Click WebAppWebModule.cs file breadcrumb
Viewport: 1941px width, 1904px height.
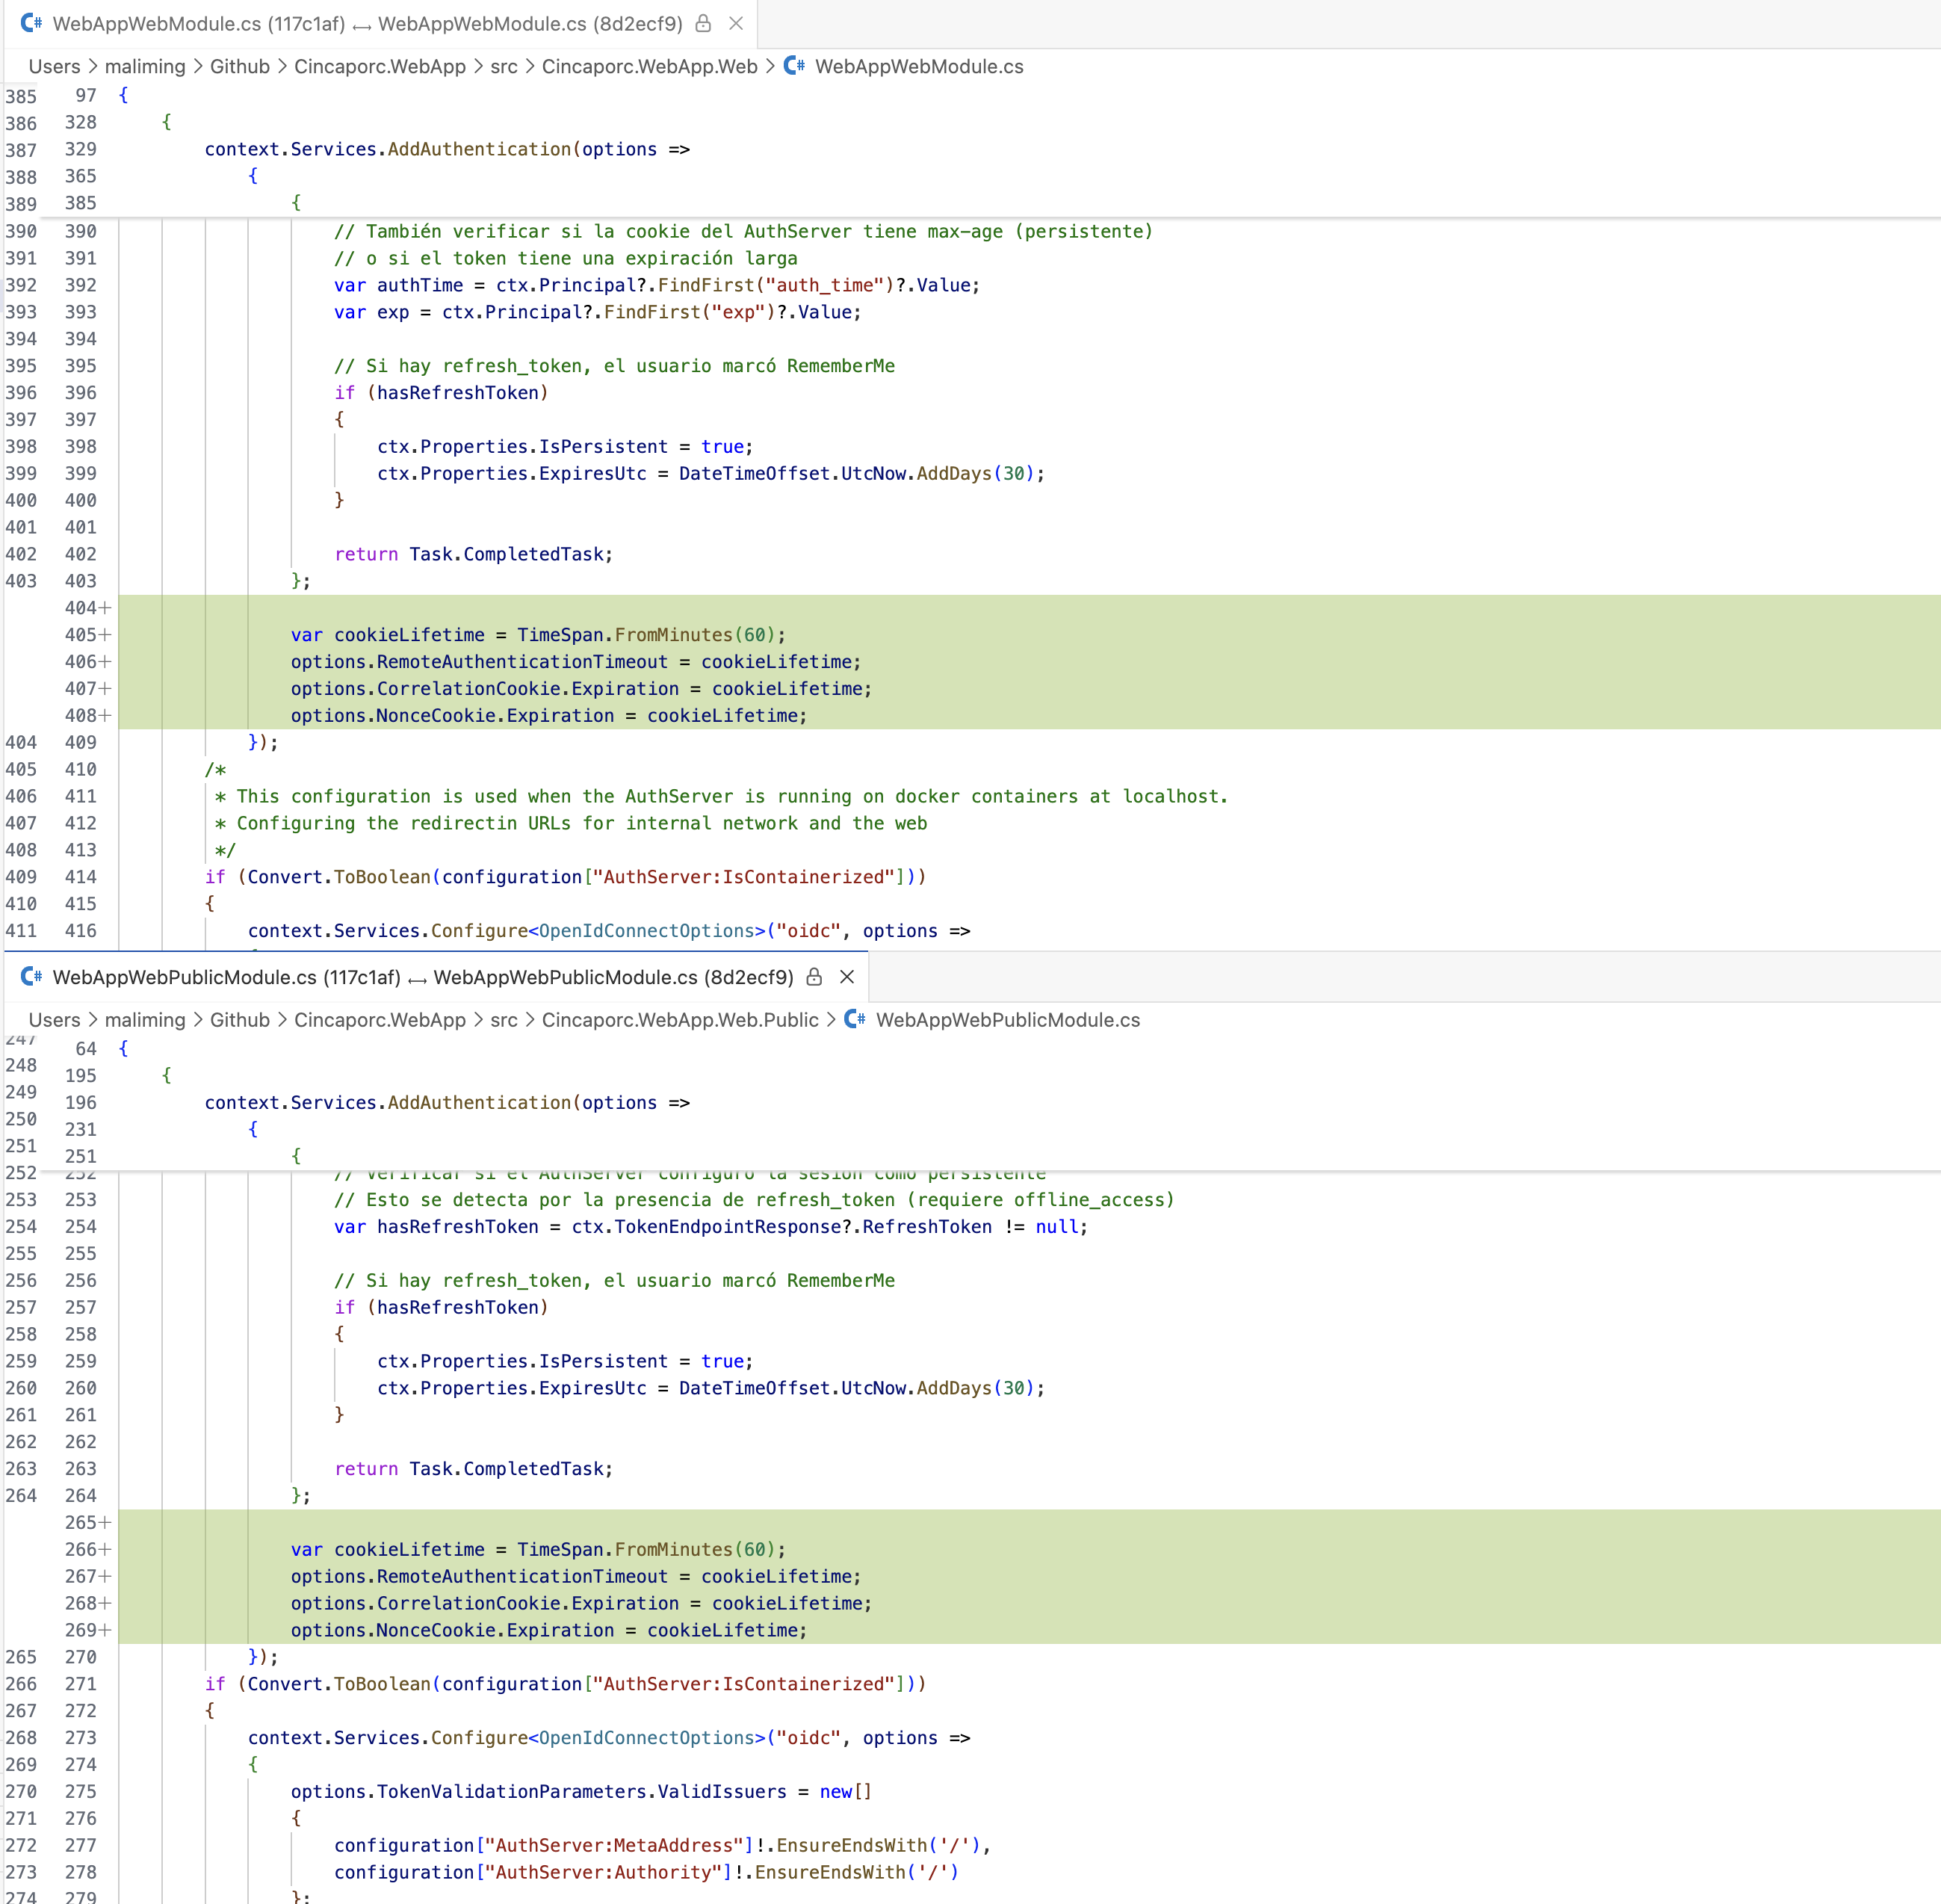tap(918, 66)
